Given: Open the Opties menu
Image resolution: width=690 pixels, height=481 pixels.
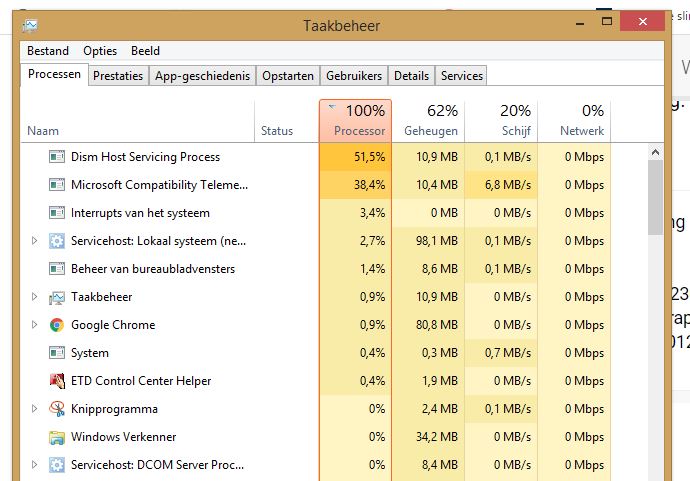Looking at the screenshot, I should (x=100, y=51).
